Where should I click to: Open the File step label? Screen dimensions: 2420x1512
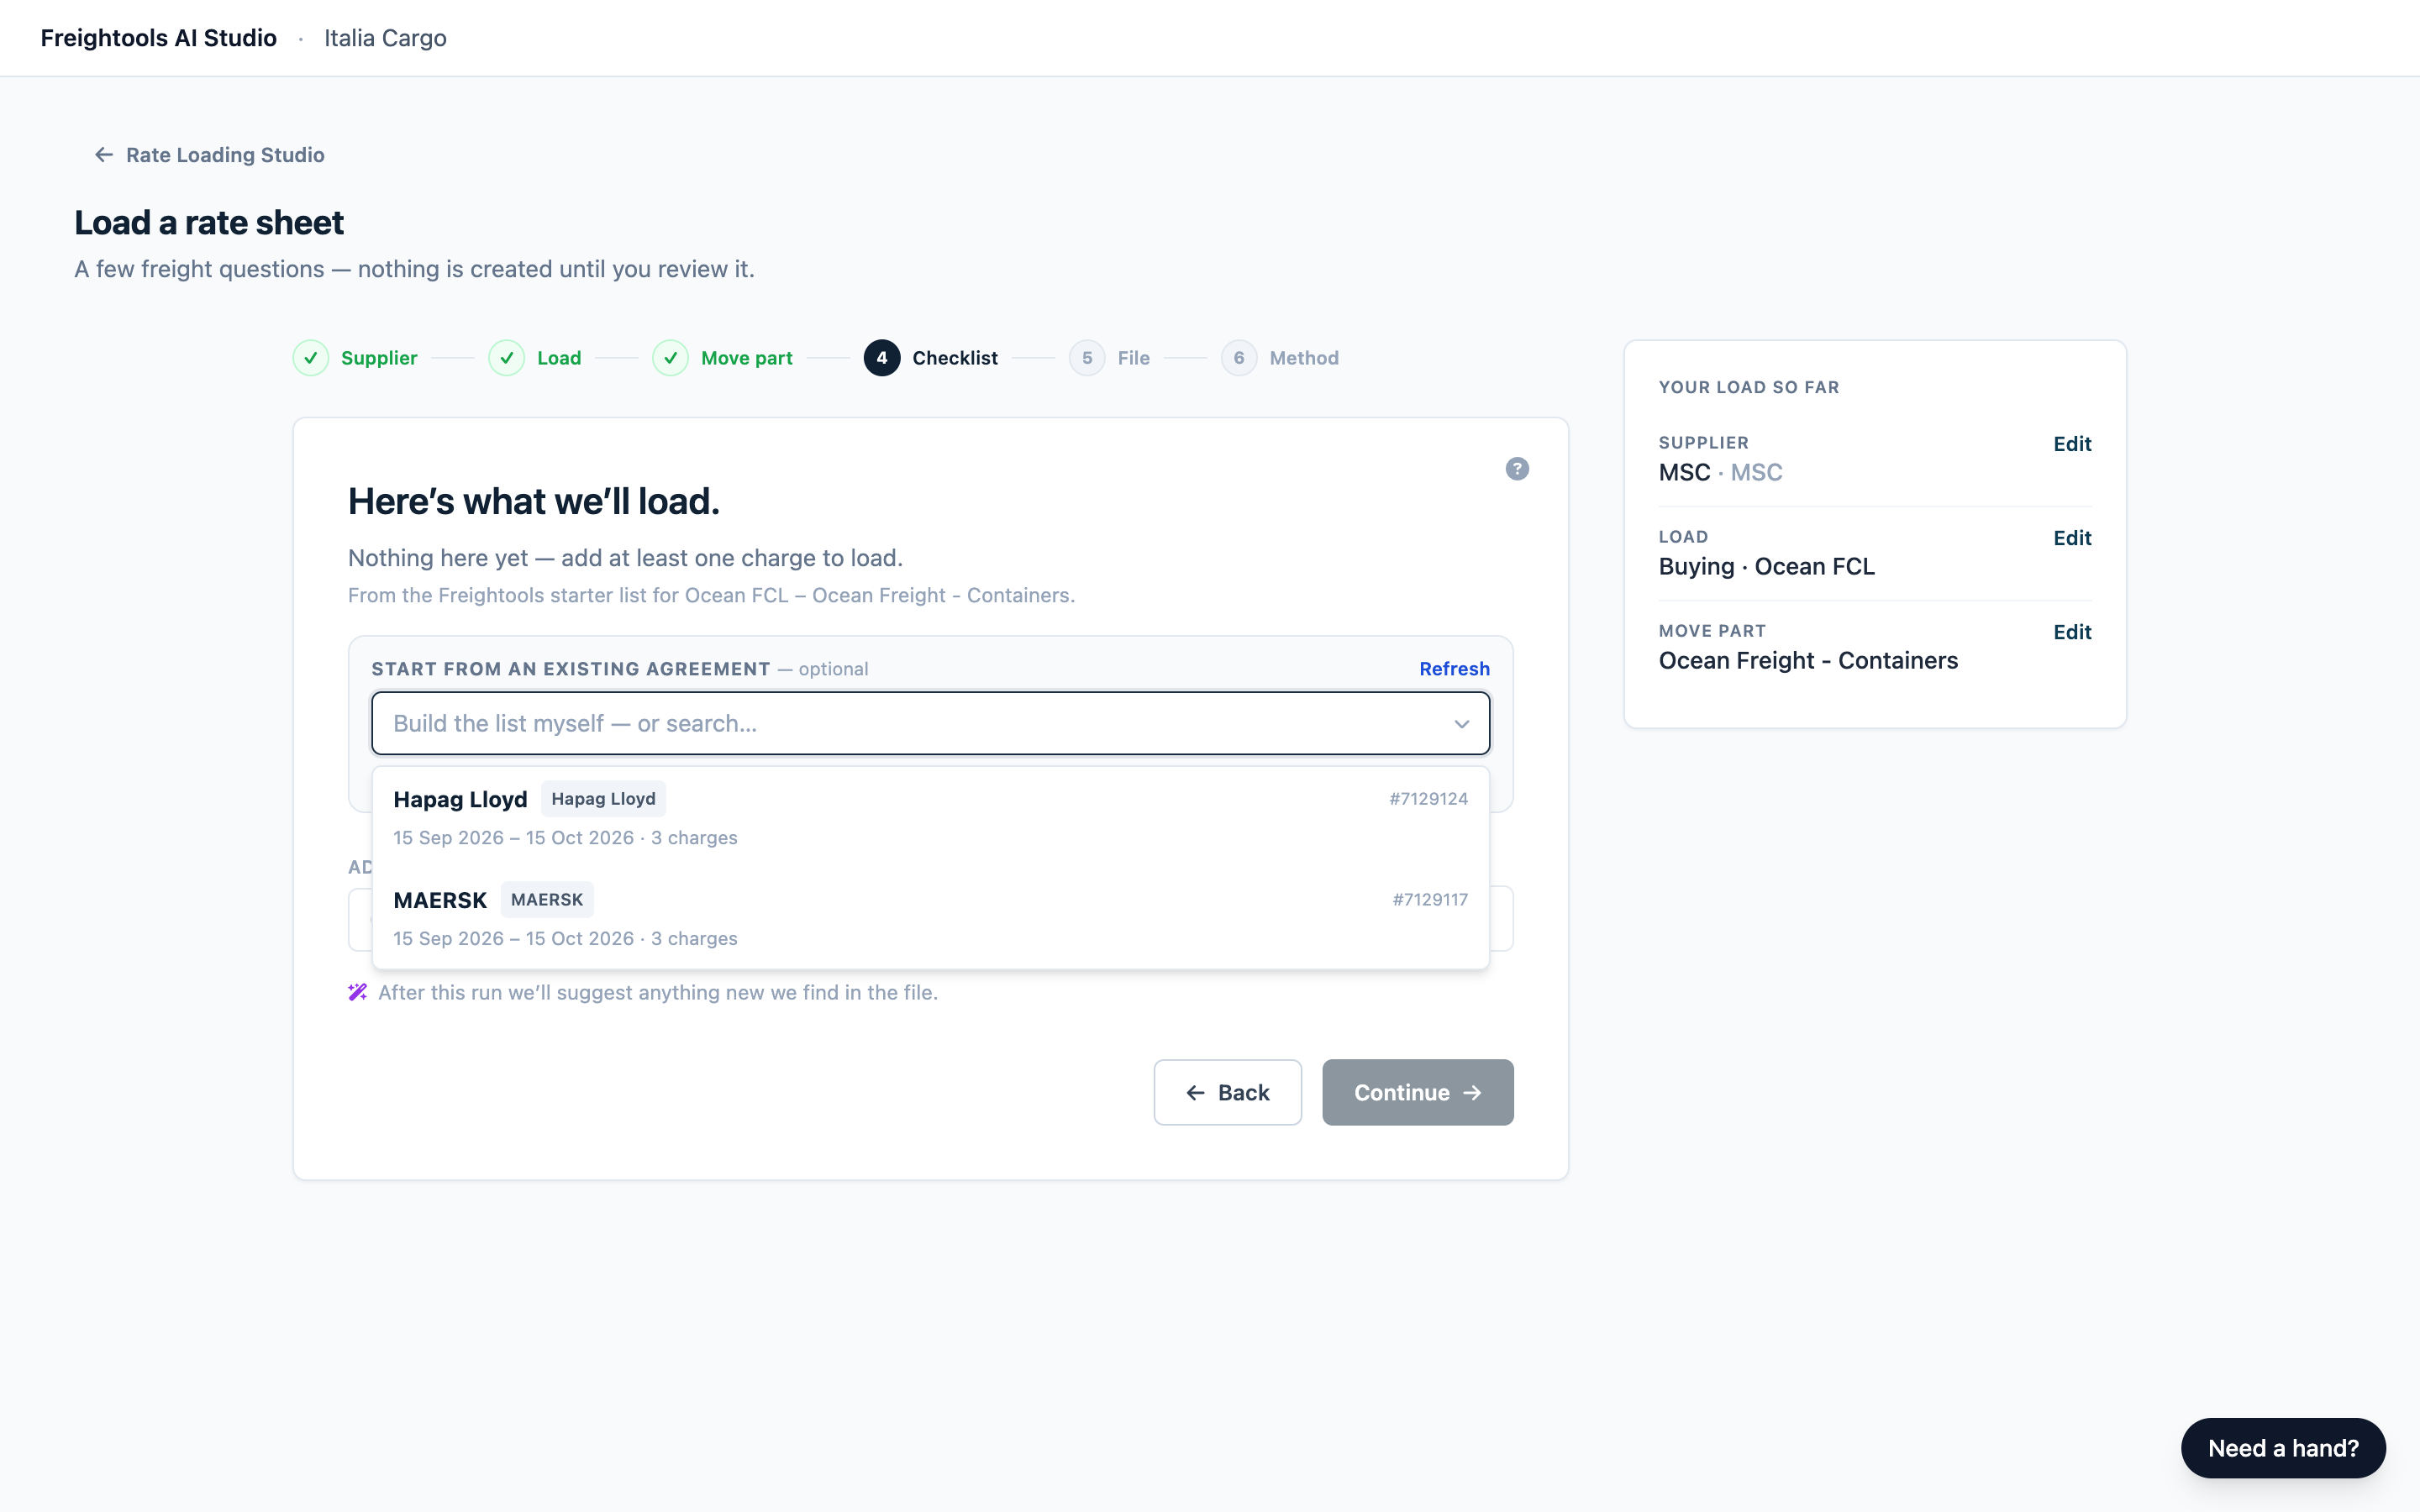[x=1134, y=358]
